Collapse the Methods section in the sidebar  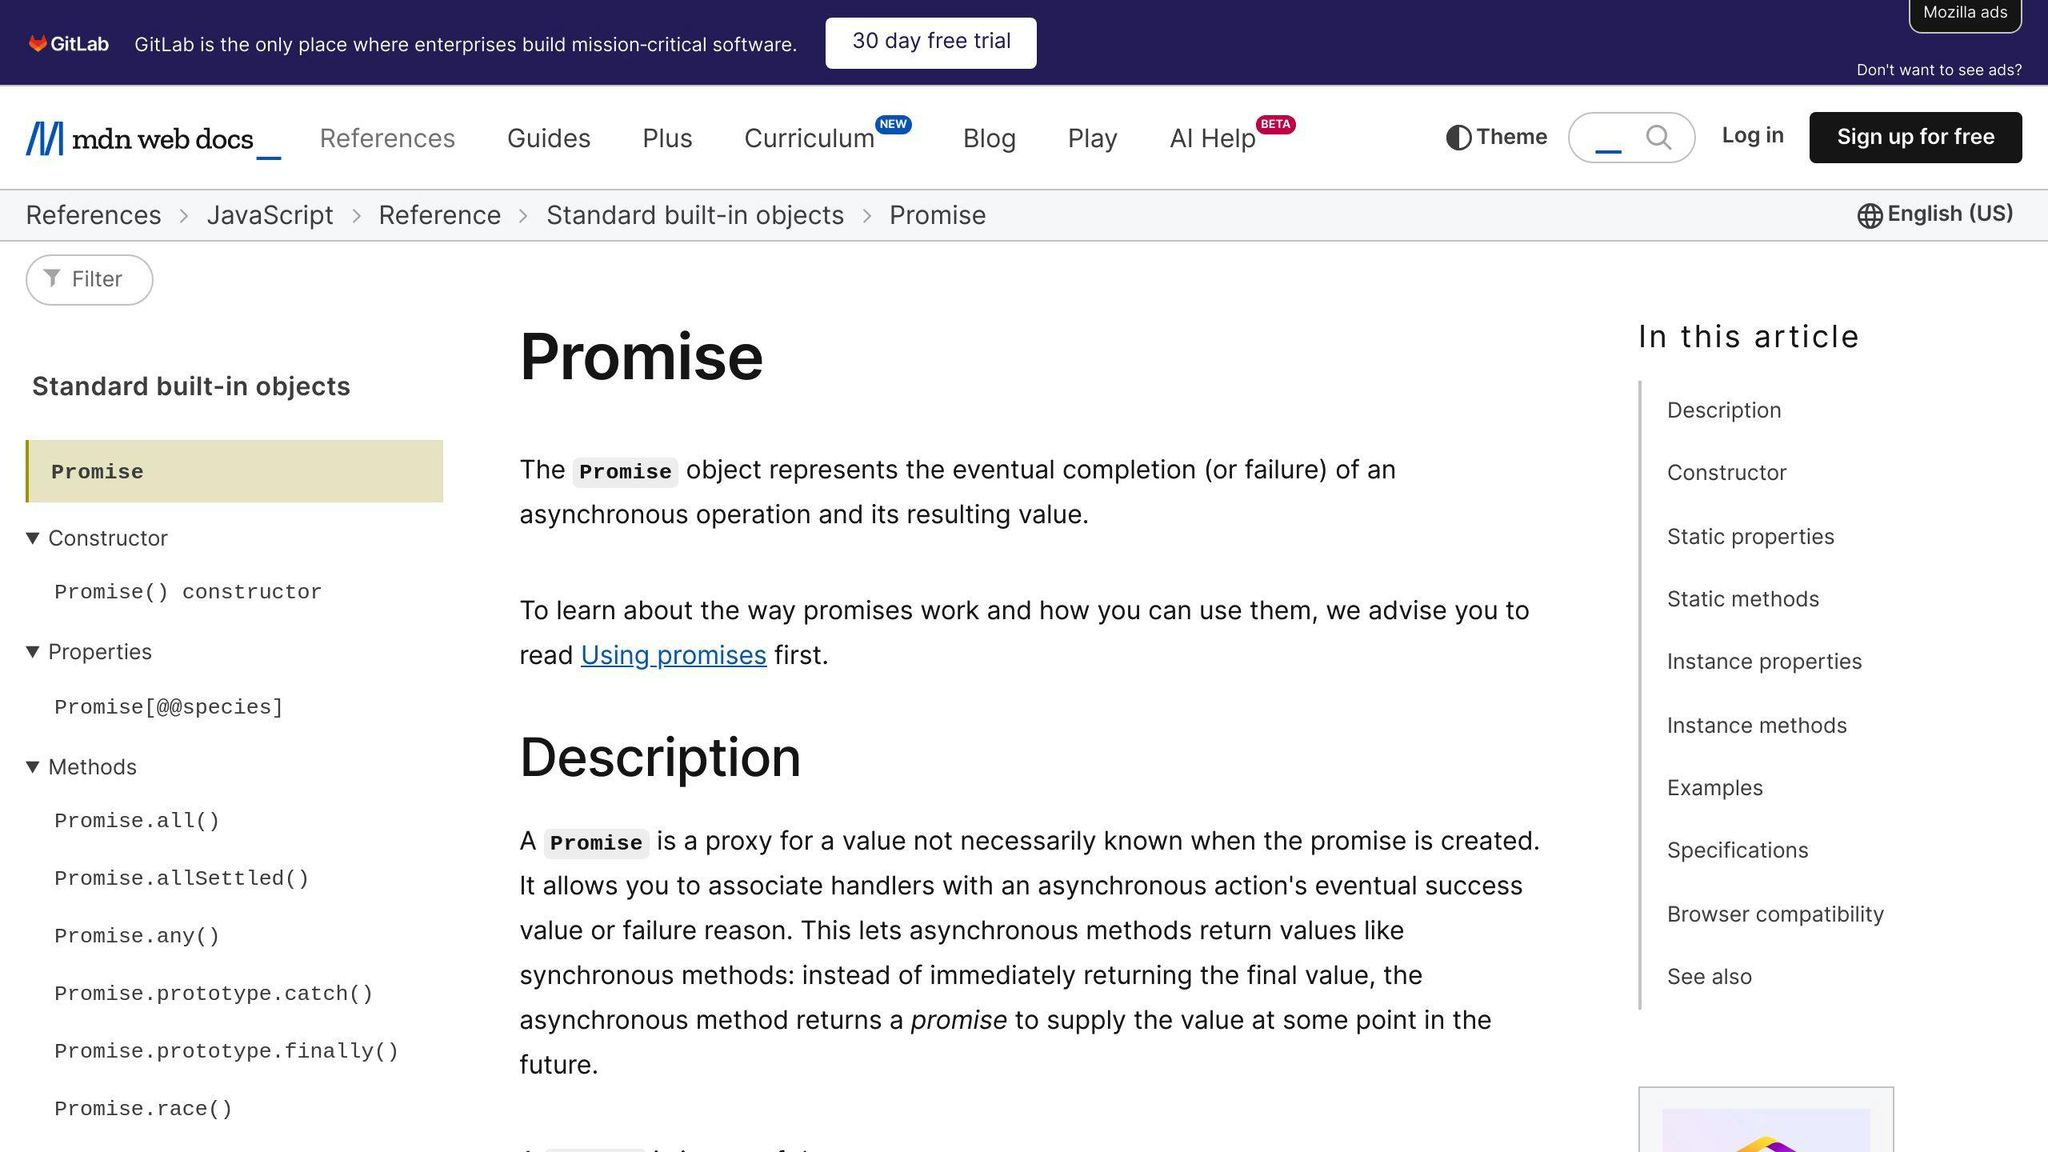[33, 767]
